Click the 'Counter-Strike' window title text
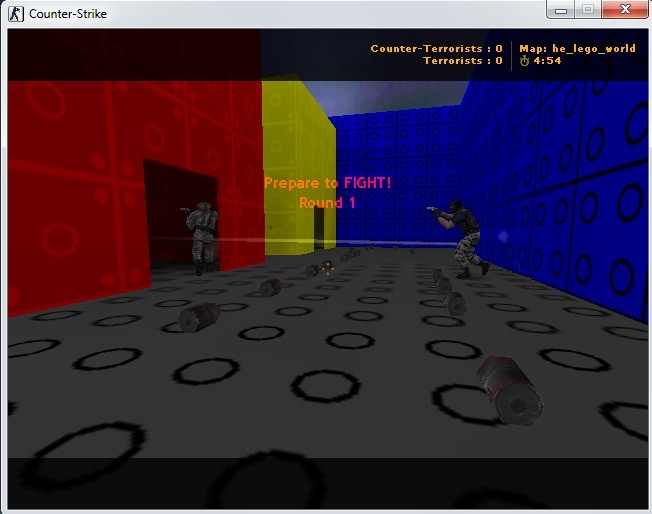The height and width of the screenshot is (514, 652). pyautogui.click(x=68, y=14)
